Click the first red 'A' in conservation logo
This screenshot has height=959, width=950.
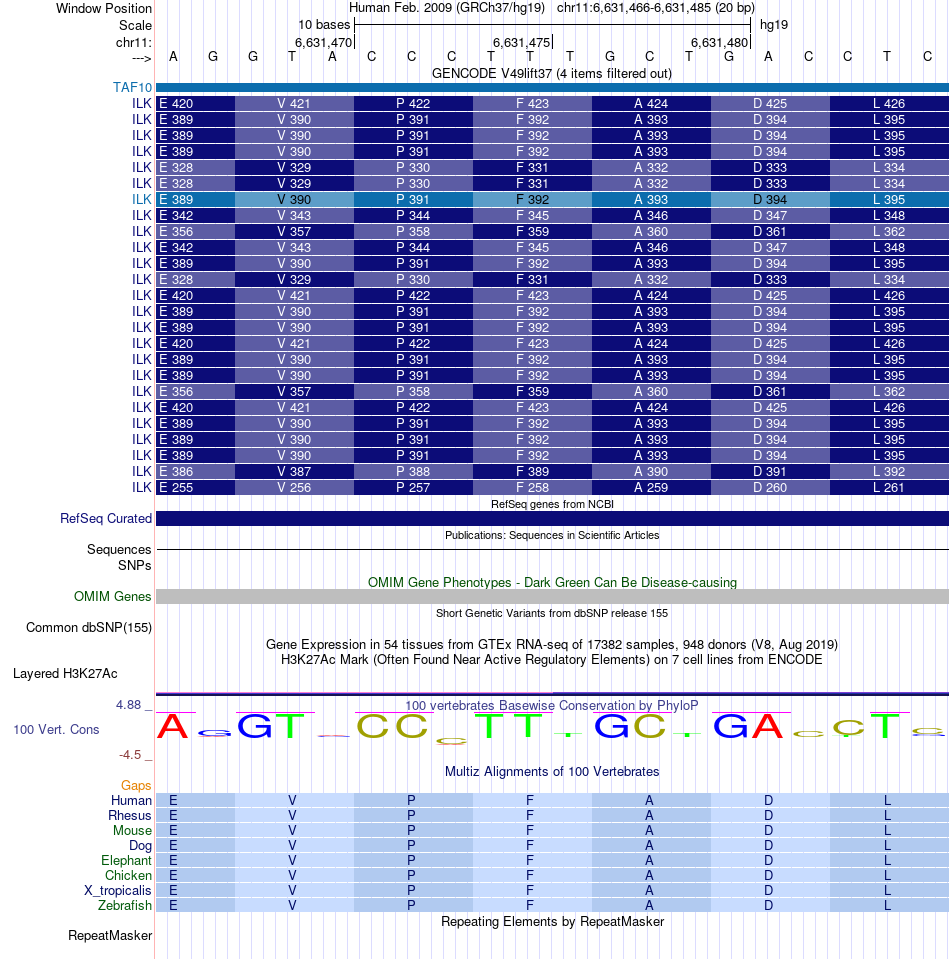click(173, 727)
